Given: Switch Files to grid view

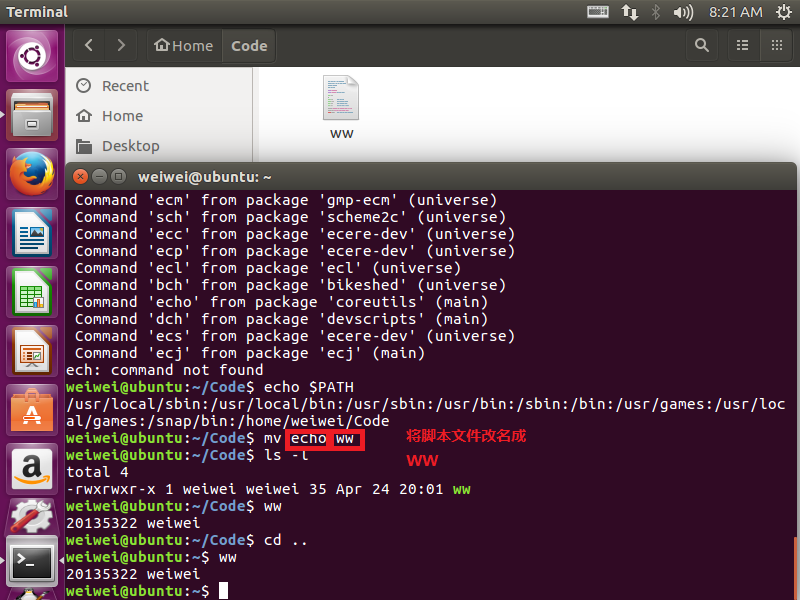Looking at the screenshot, I should (x=777, y=45).
